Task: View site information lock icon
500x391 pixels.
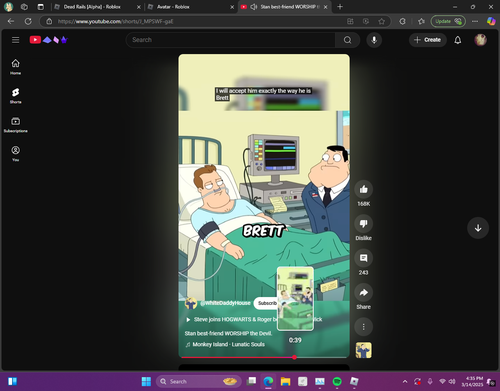Action: pos(49,21)
